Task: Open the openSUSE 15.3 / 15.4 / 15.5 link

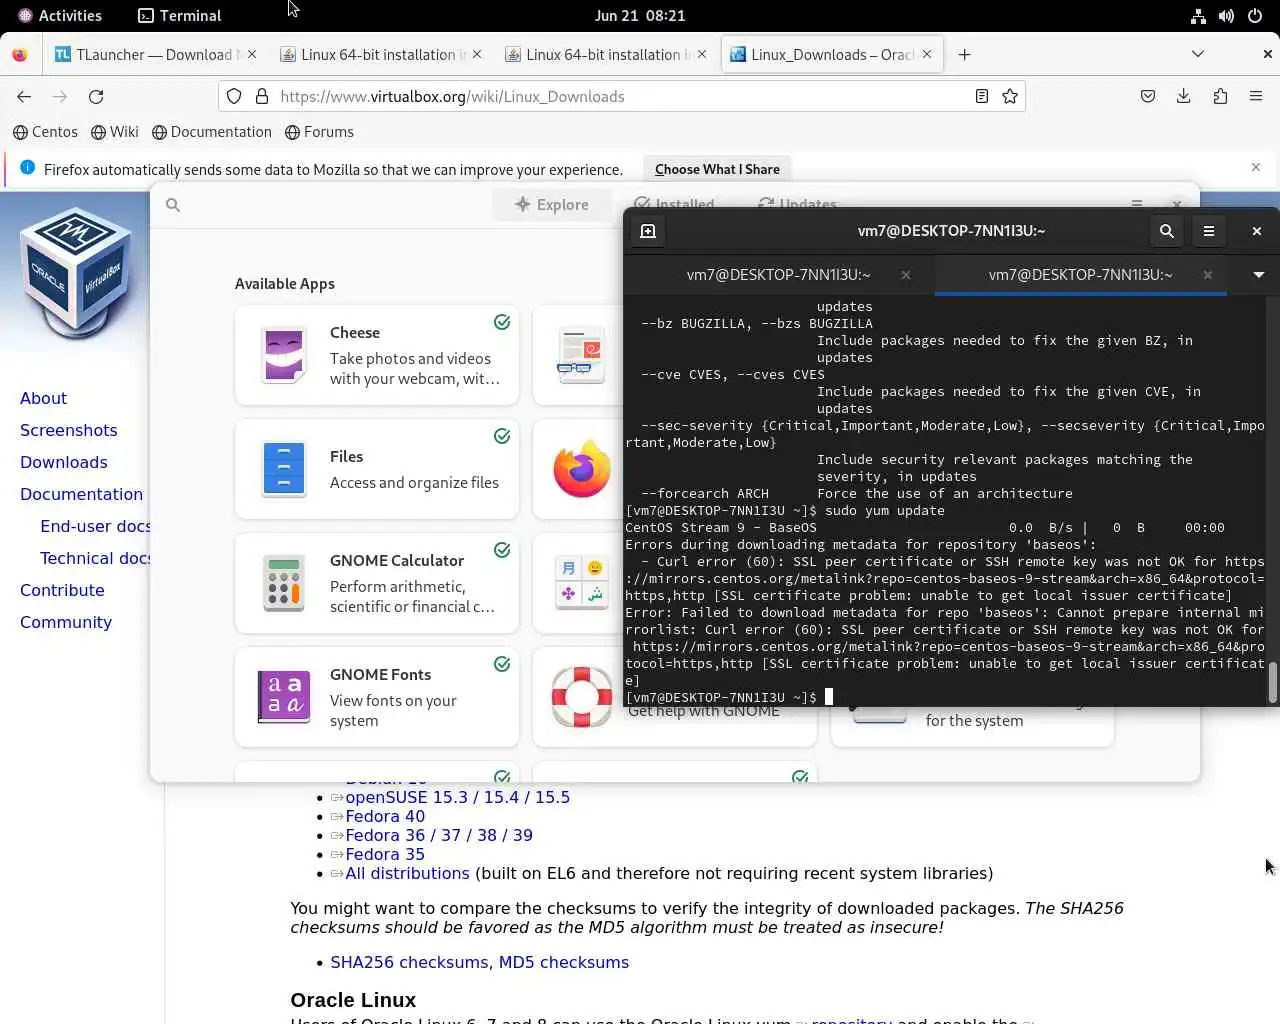Action: point(457,797)
